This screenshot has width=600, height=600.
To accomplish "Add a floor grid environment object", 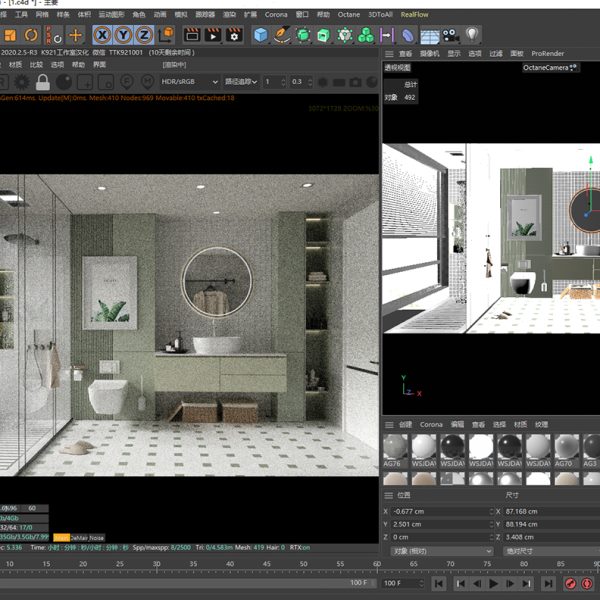I will tap(430, 36).
